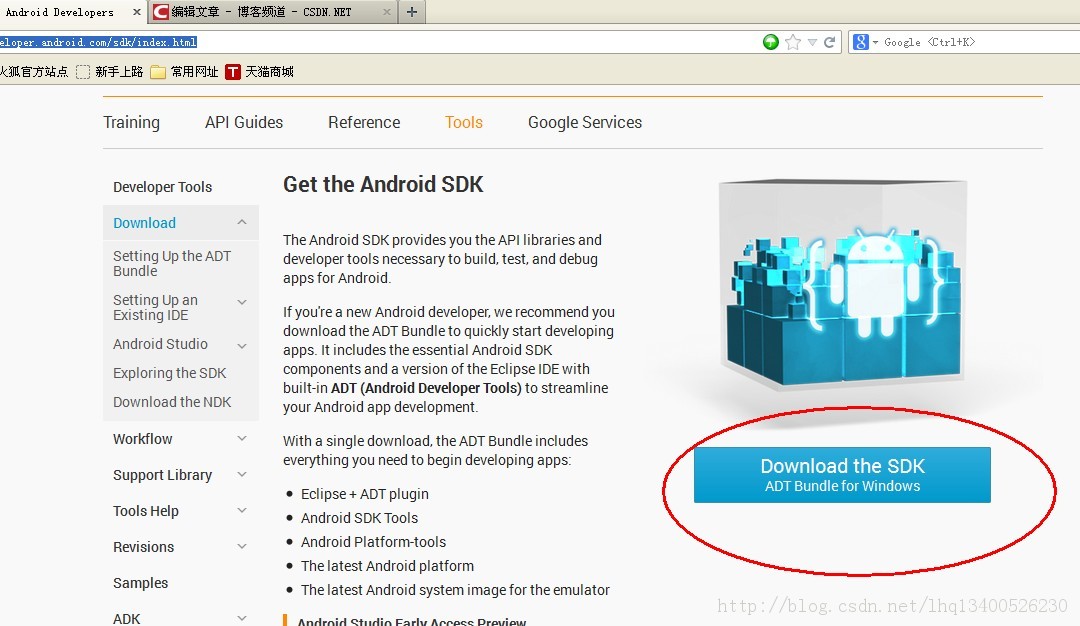Expand the Support Library section
Image resolution: width=1080 pixels, height=626 pixels.
[x=242, y=474]
